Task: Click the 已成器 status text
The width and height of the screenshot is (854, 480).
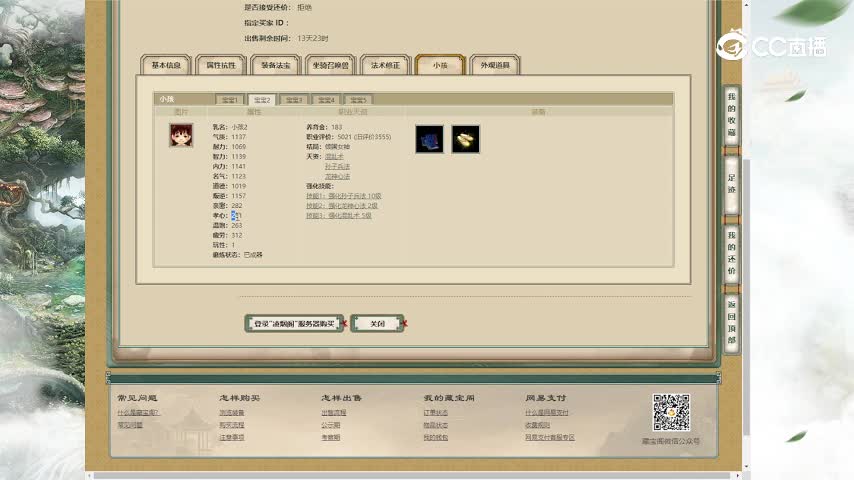Action: [253, 255]
